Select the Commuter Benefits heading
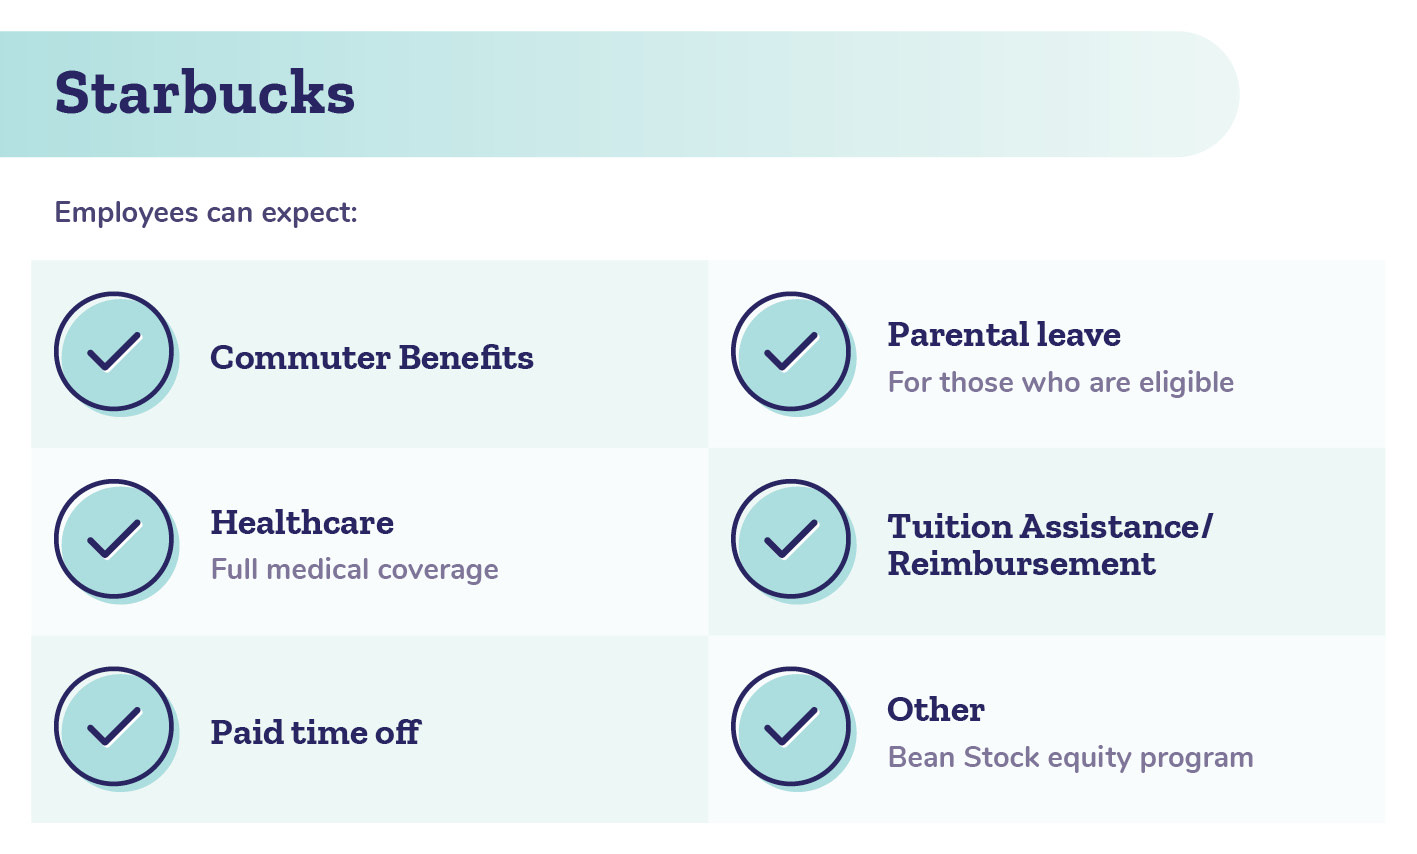1417x854 pixels. point(372,357)
